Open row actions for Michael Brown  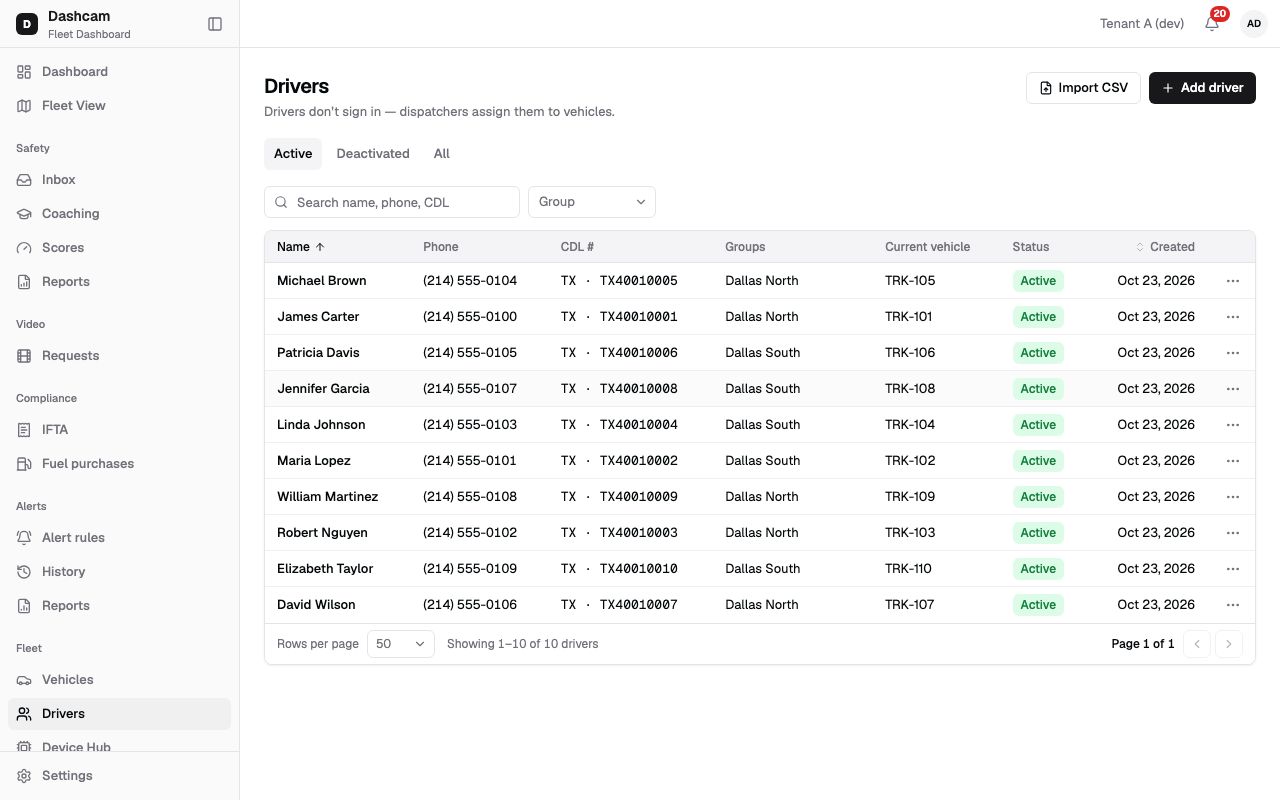[x=1233, y=281]
